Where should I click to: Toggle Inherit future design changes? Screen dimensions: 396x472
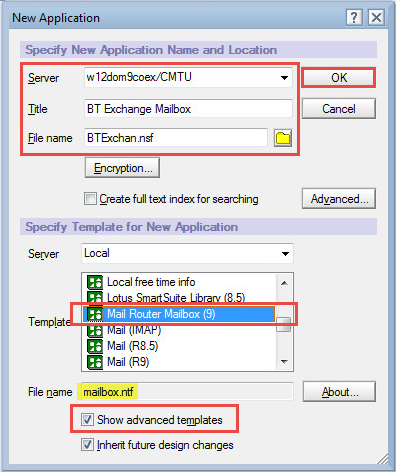point(87,445)
